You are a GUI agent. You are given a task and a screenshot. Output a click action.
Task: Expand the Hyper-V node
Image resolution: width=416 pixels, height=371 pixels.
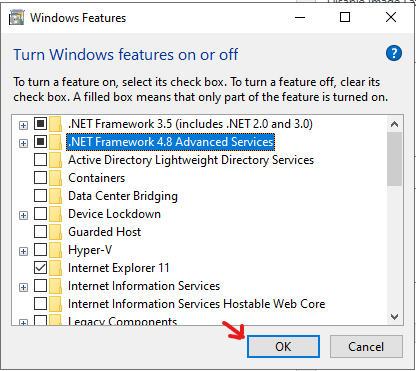[x=23, y=252]
